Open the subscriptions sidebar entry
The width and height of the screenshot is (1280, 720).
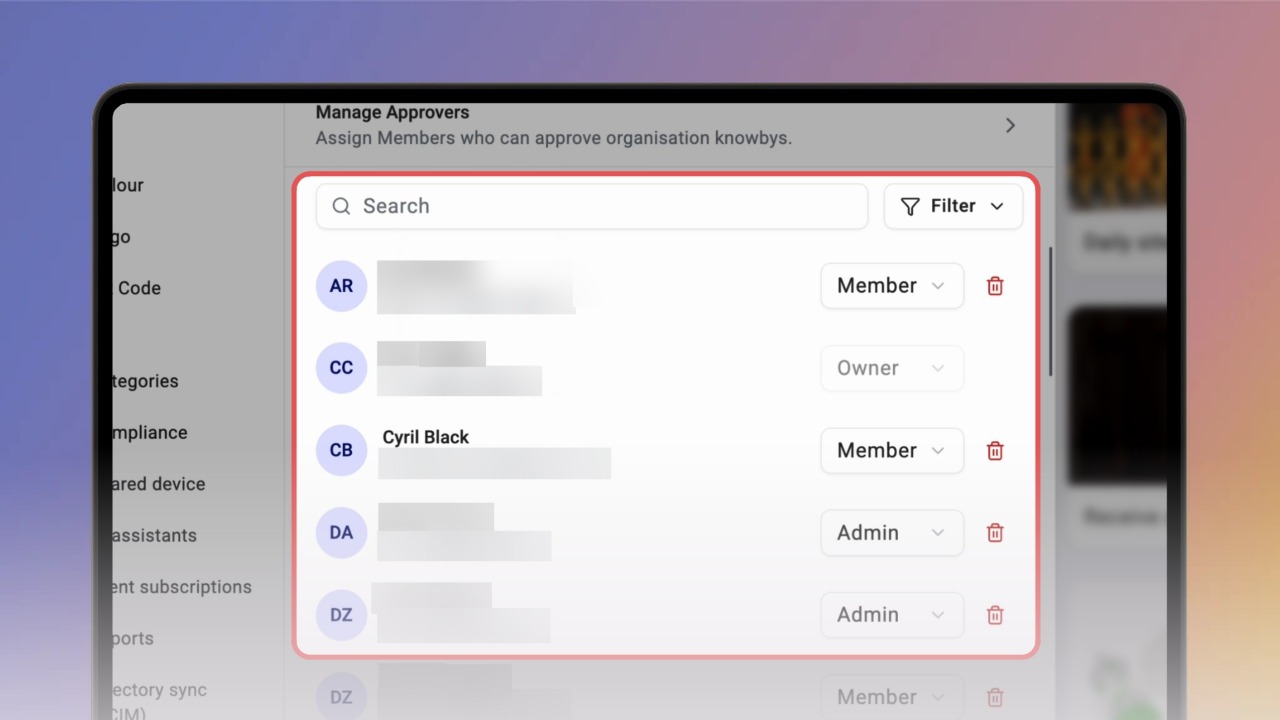pos(182,587)
